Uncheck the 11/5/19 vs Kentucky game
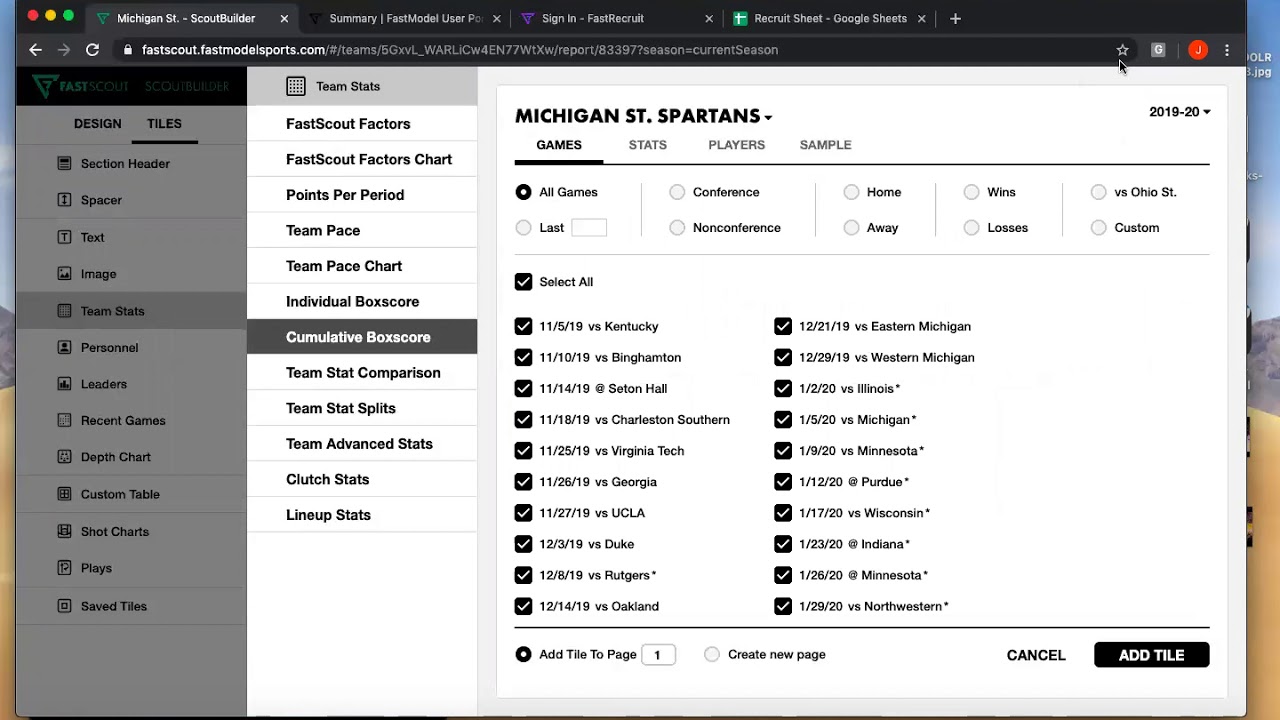This screenshot has width=1280, height=720. 523,326
